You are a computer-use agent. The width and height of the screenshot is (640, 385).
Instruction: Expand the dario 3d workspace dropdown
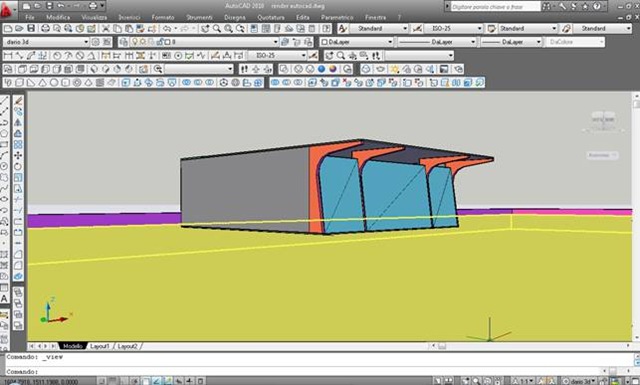pyautogui.click(x=46, y=42)
